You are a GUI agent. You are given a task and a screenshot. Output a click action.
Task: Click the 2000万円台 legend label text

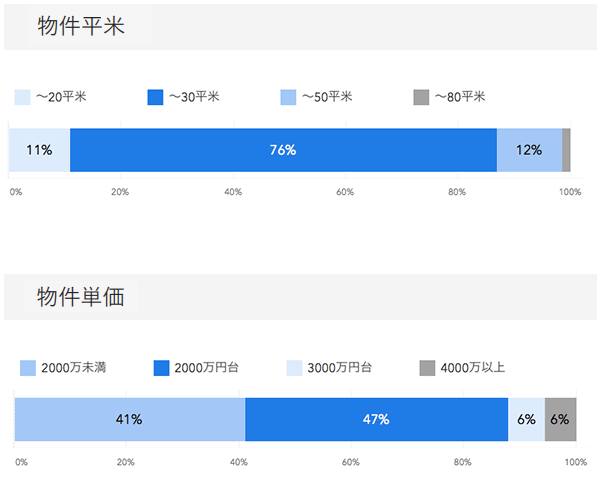click(206, 368)
